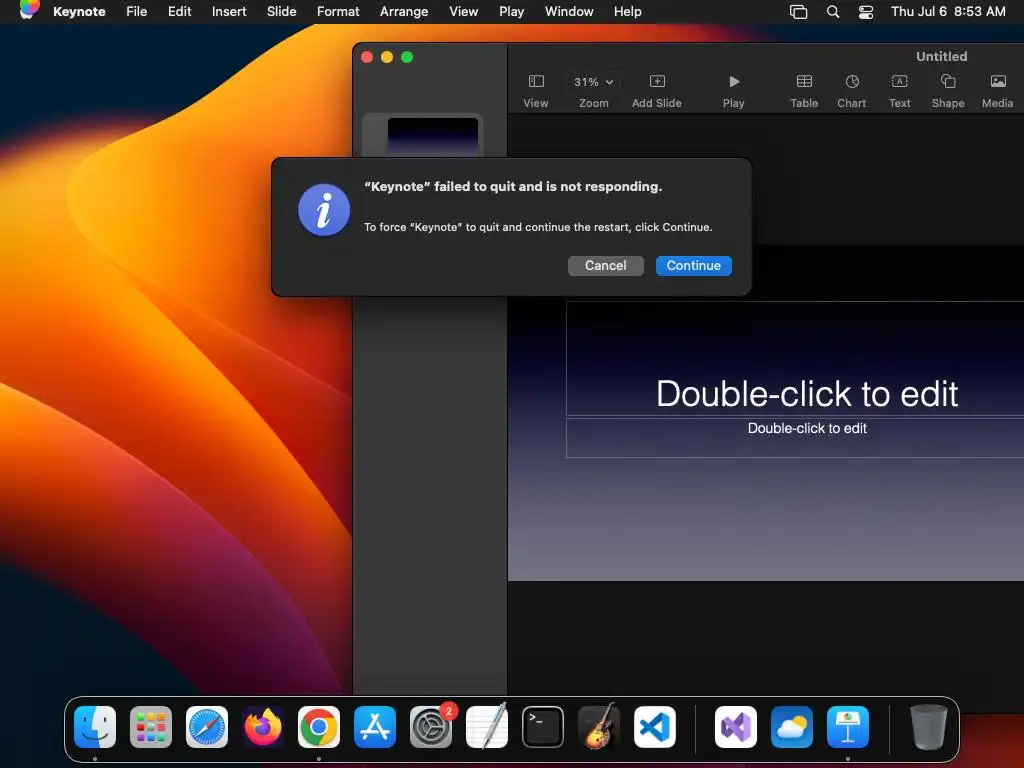
Task: Open the View menu in menu bar
Action: (463, 11)
